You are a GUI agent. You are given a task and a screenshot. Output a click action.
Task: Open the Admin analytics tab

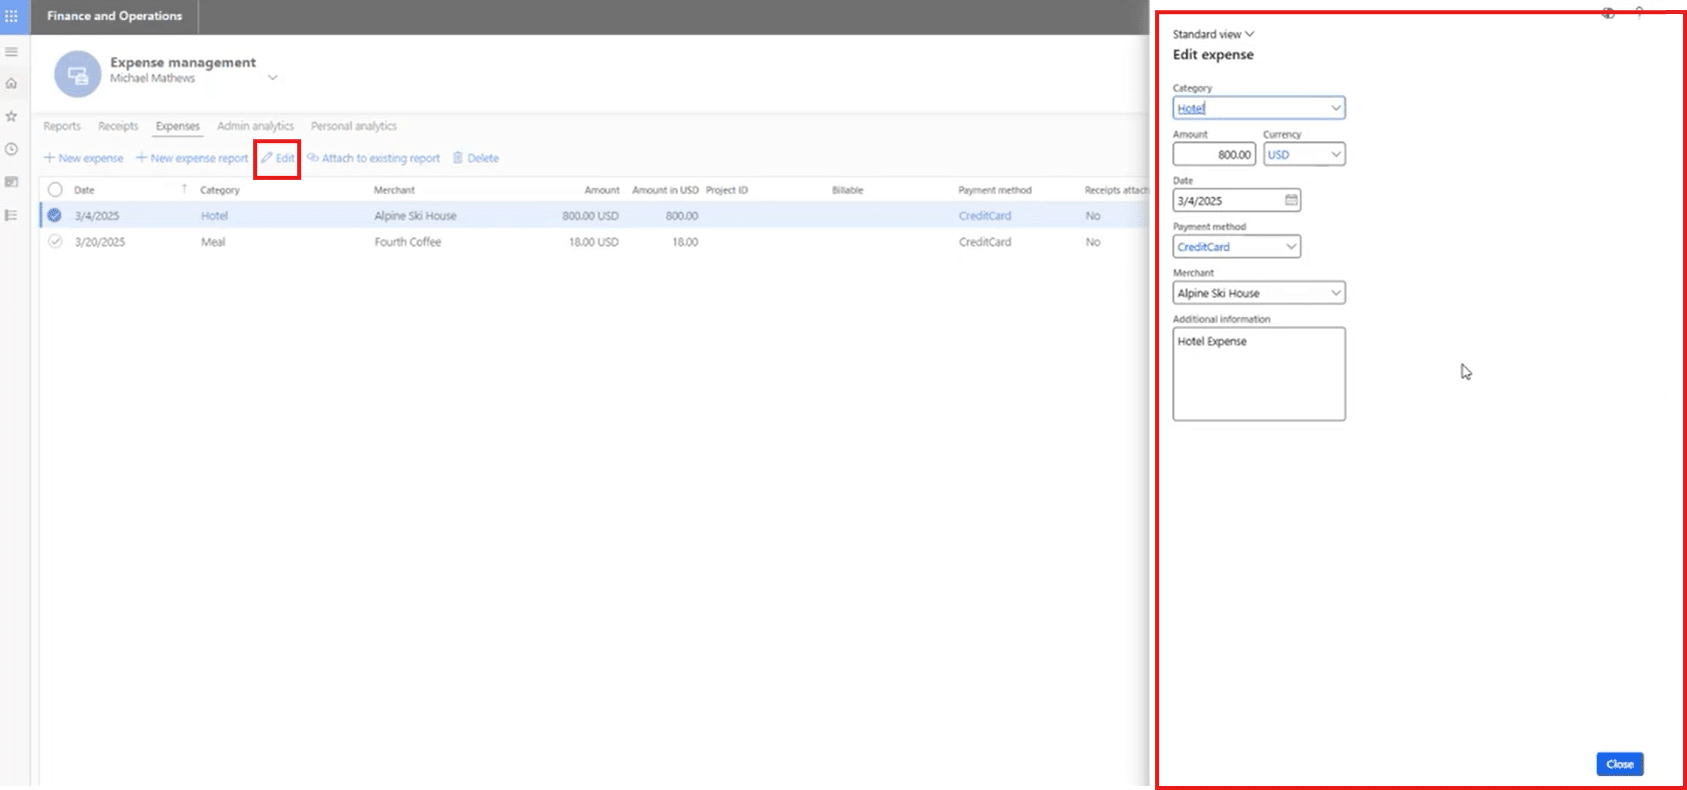[x=255, y=126]
